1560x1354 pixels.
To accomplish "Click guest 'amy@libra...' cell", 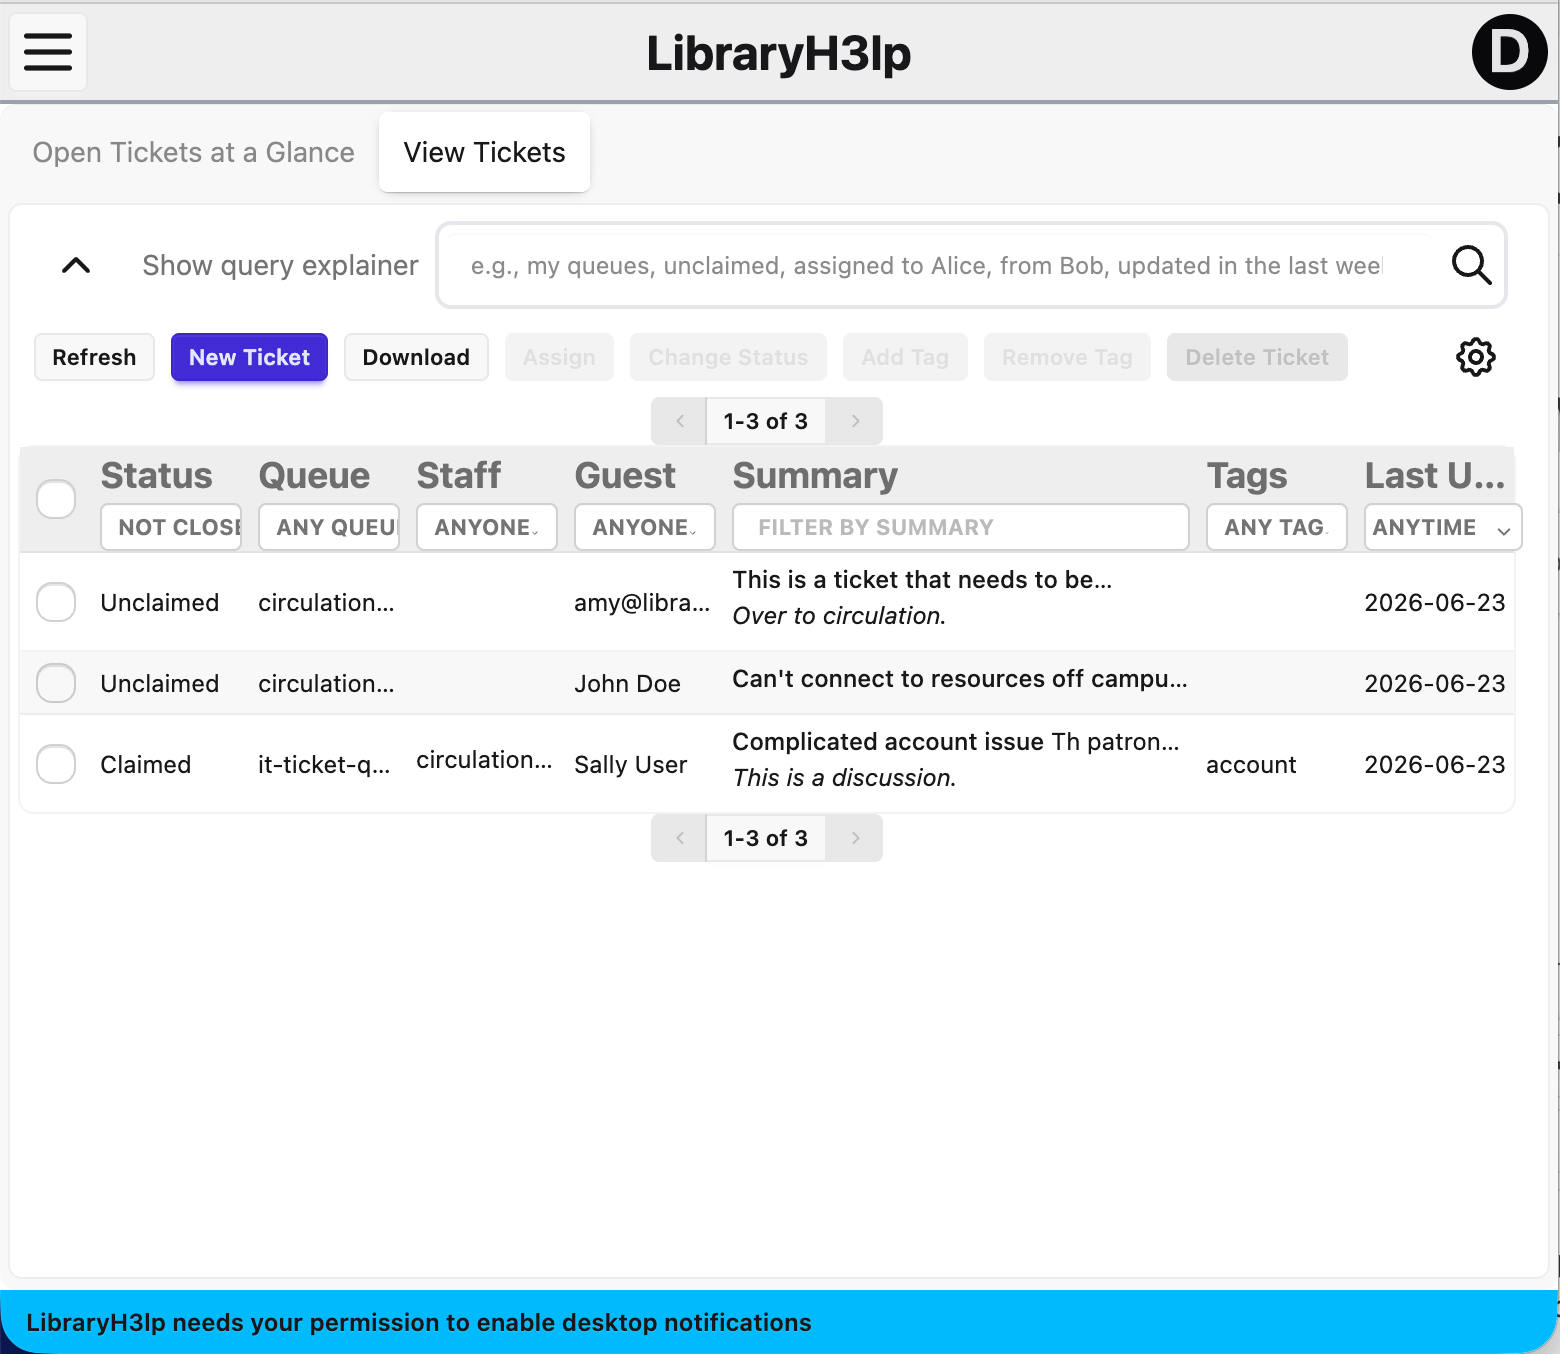I will [x=642, y=602].
